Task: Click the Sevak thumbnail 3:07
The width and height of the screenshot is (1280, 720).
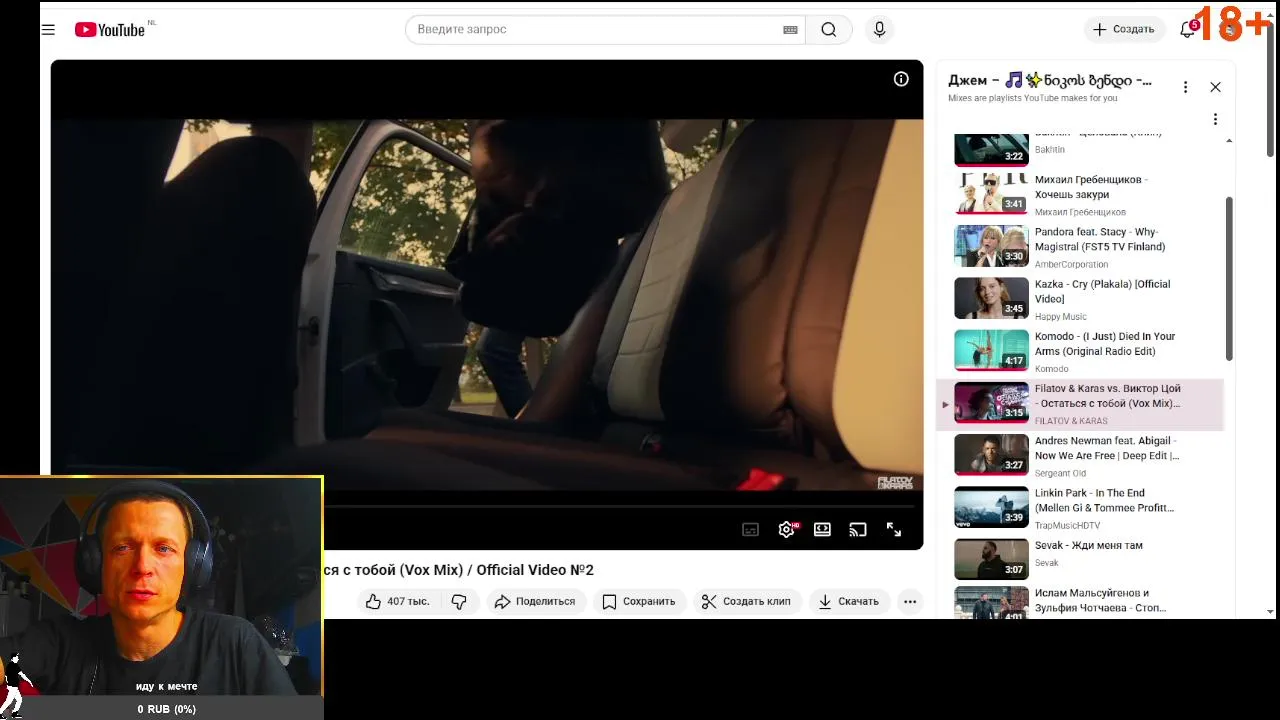Action: pyautogui.click(x=991, y=559)
